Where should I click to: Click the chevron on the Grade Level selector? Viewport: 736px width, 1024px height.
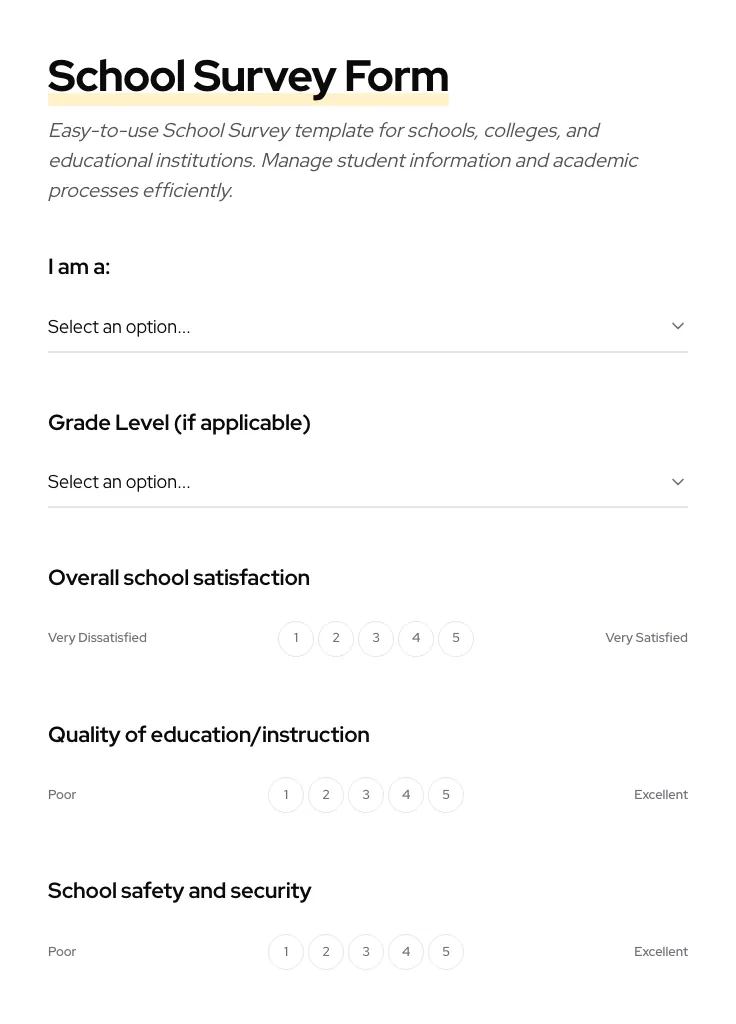[678, 482]
